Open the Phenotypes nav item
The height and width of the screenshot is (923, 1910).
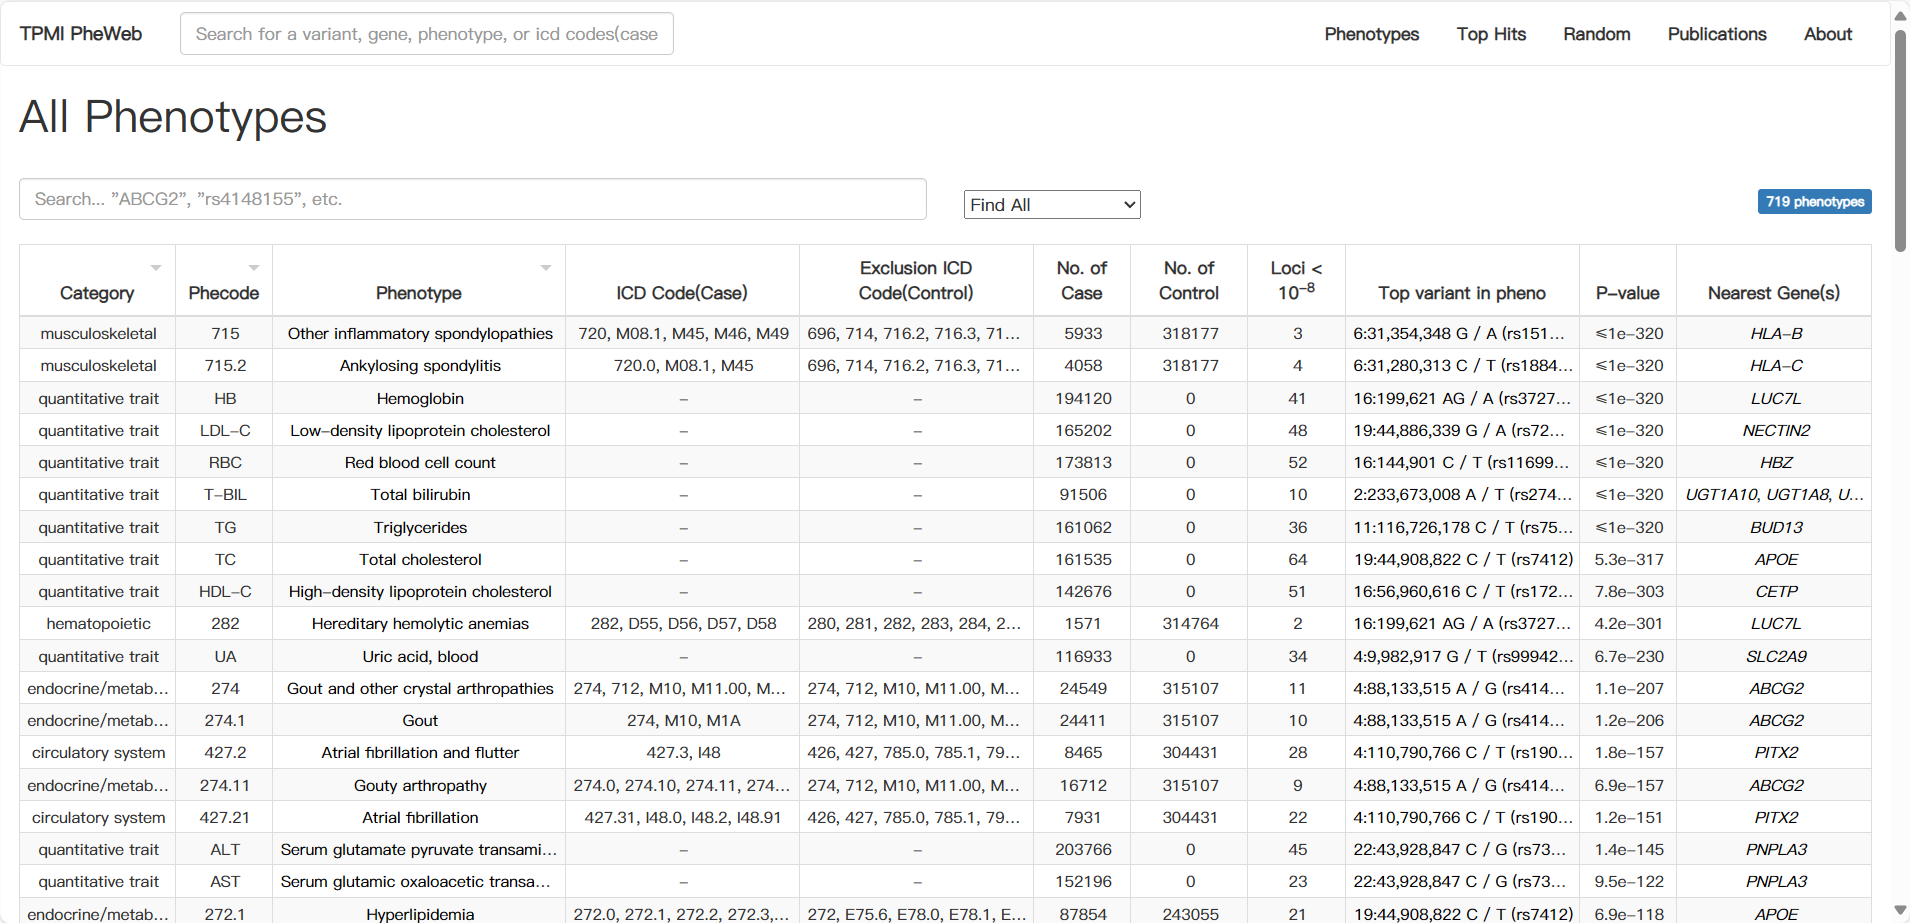click(1372, 34)
